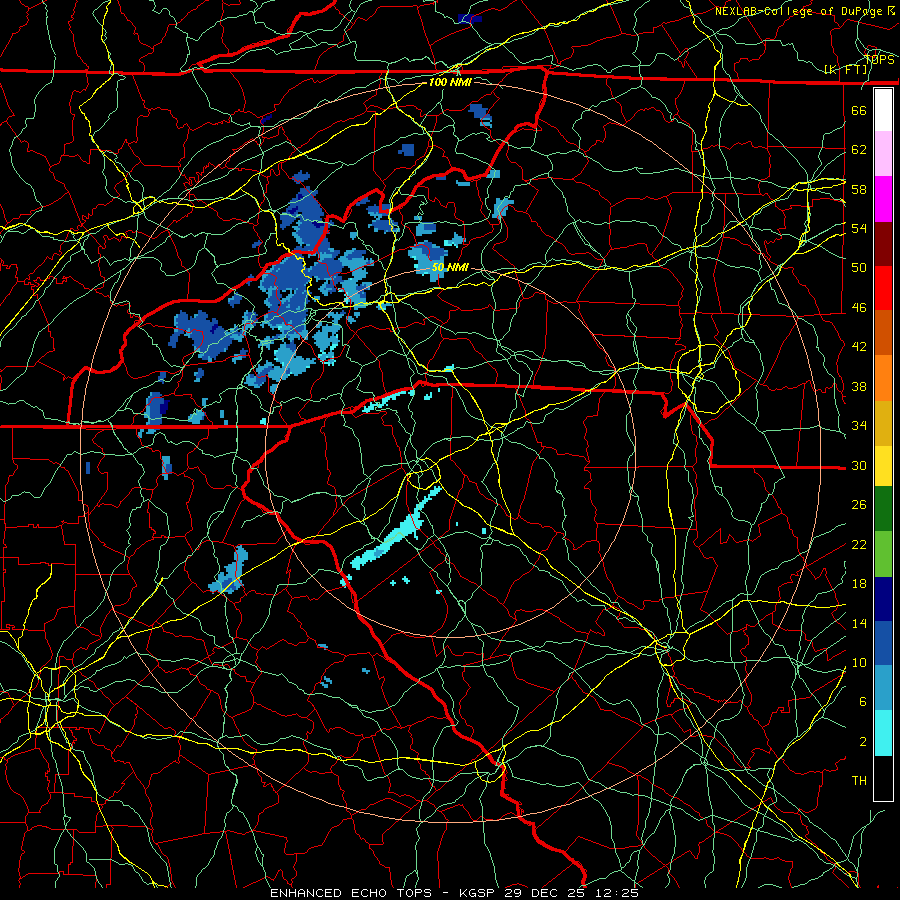
Task: Select the gold legend color block
Action: 883,423
